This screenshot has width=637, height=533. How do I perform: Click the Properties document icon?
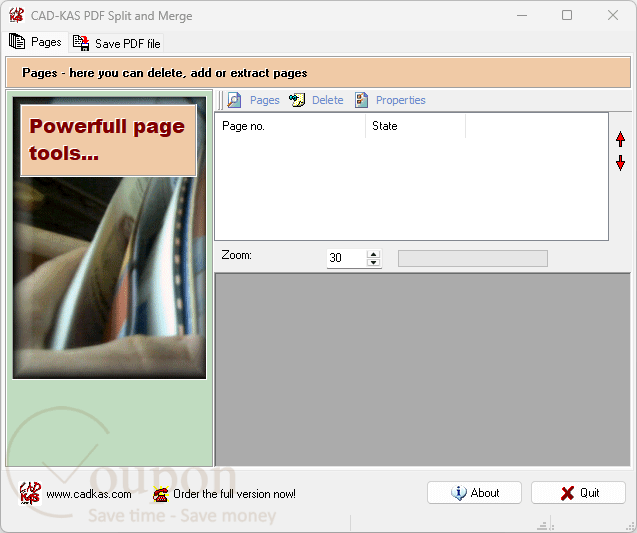click(x=361, y=100)
